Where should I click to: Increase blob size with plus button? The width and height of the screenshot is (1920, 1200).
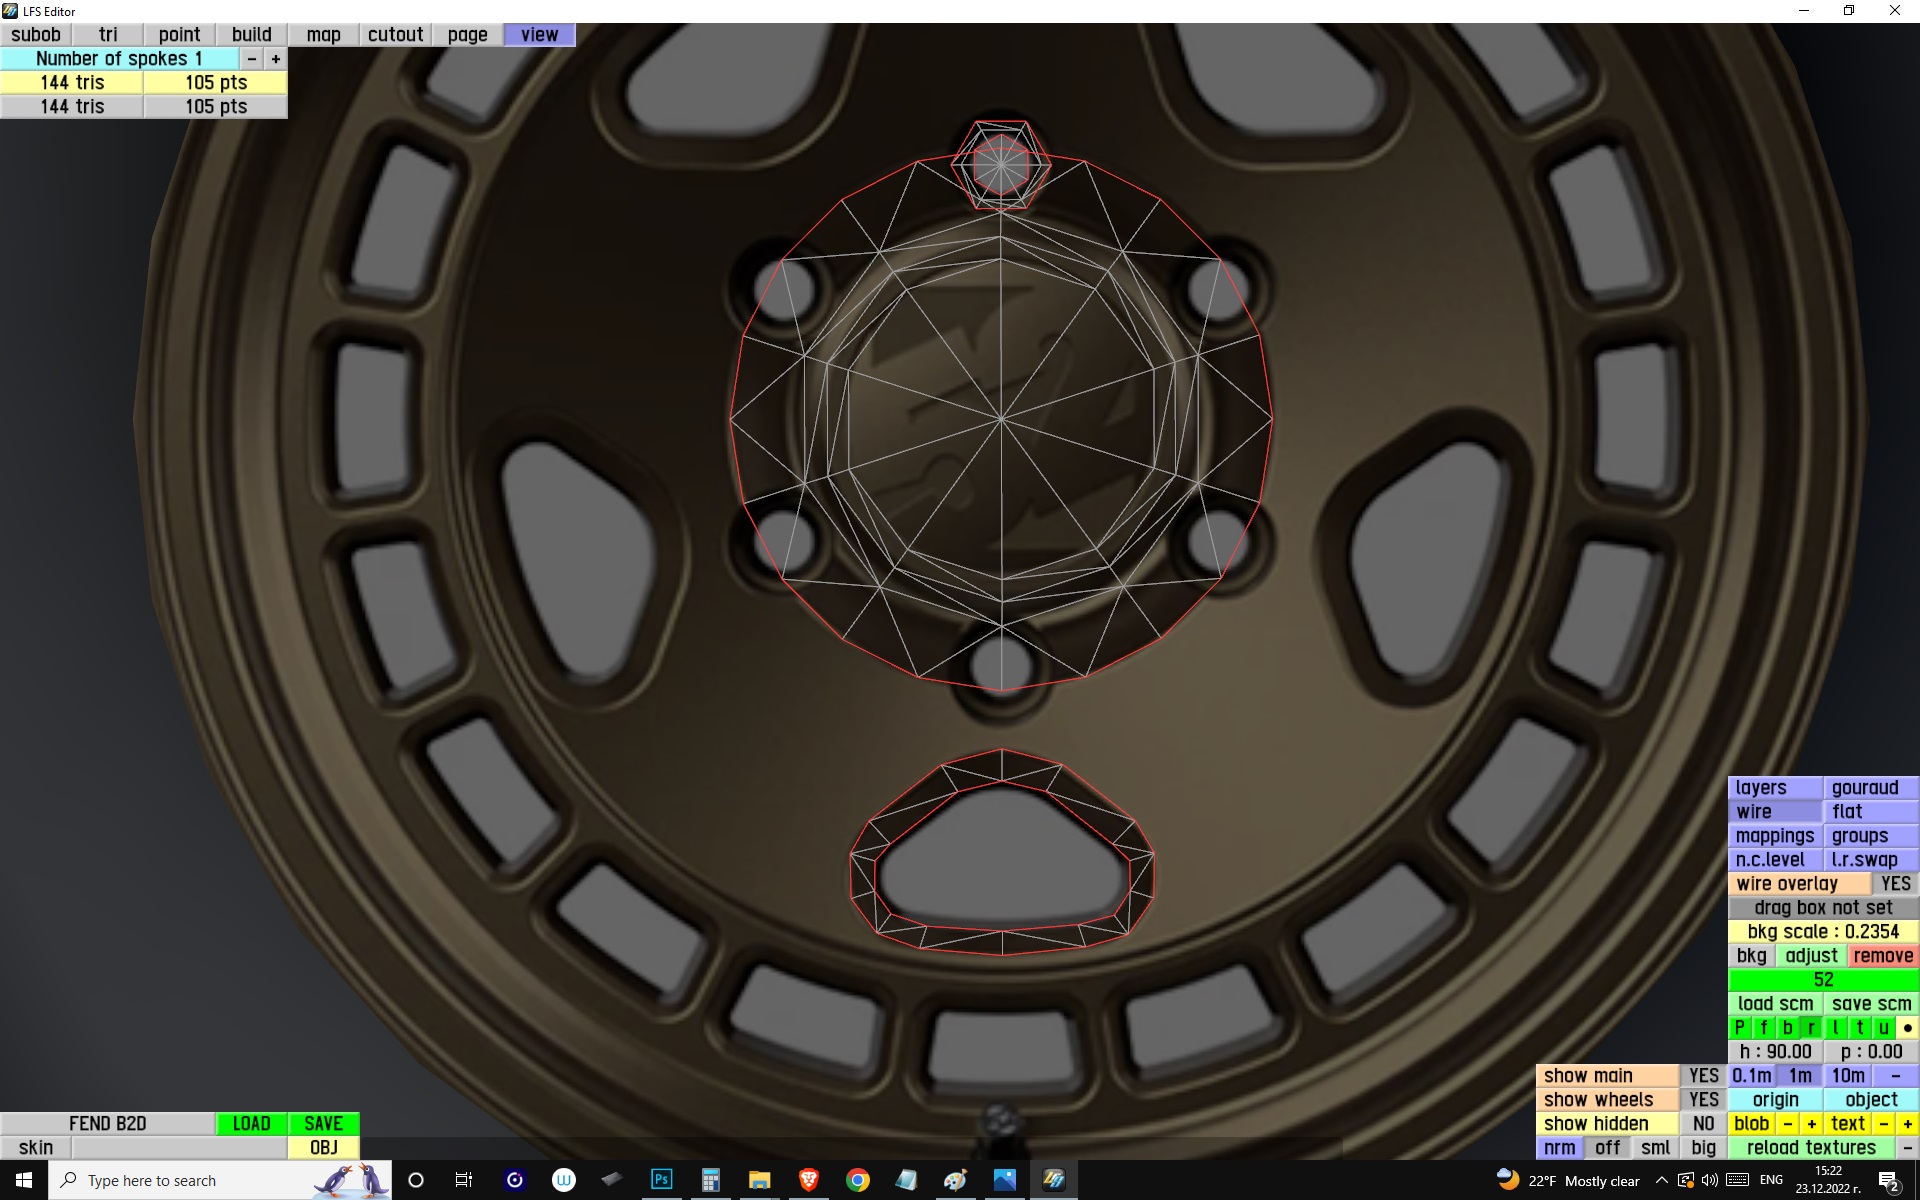click(1811, 1124)
